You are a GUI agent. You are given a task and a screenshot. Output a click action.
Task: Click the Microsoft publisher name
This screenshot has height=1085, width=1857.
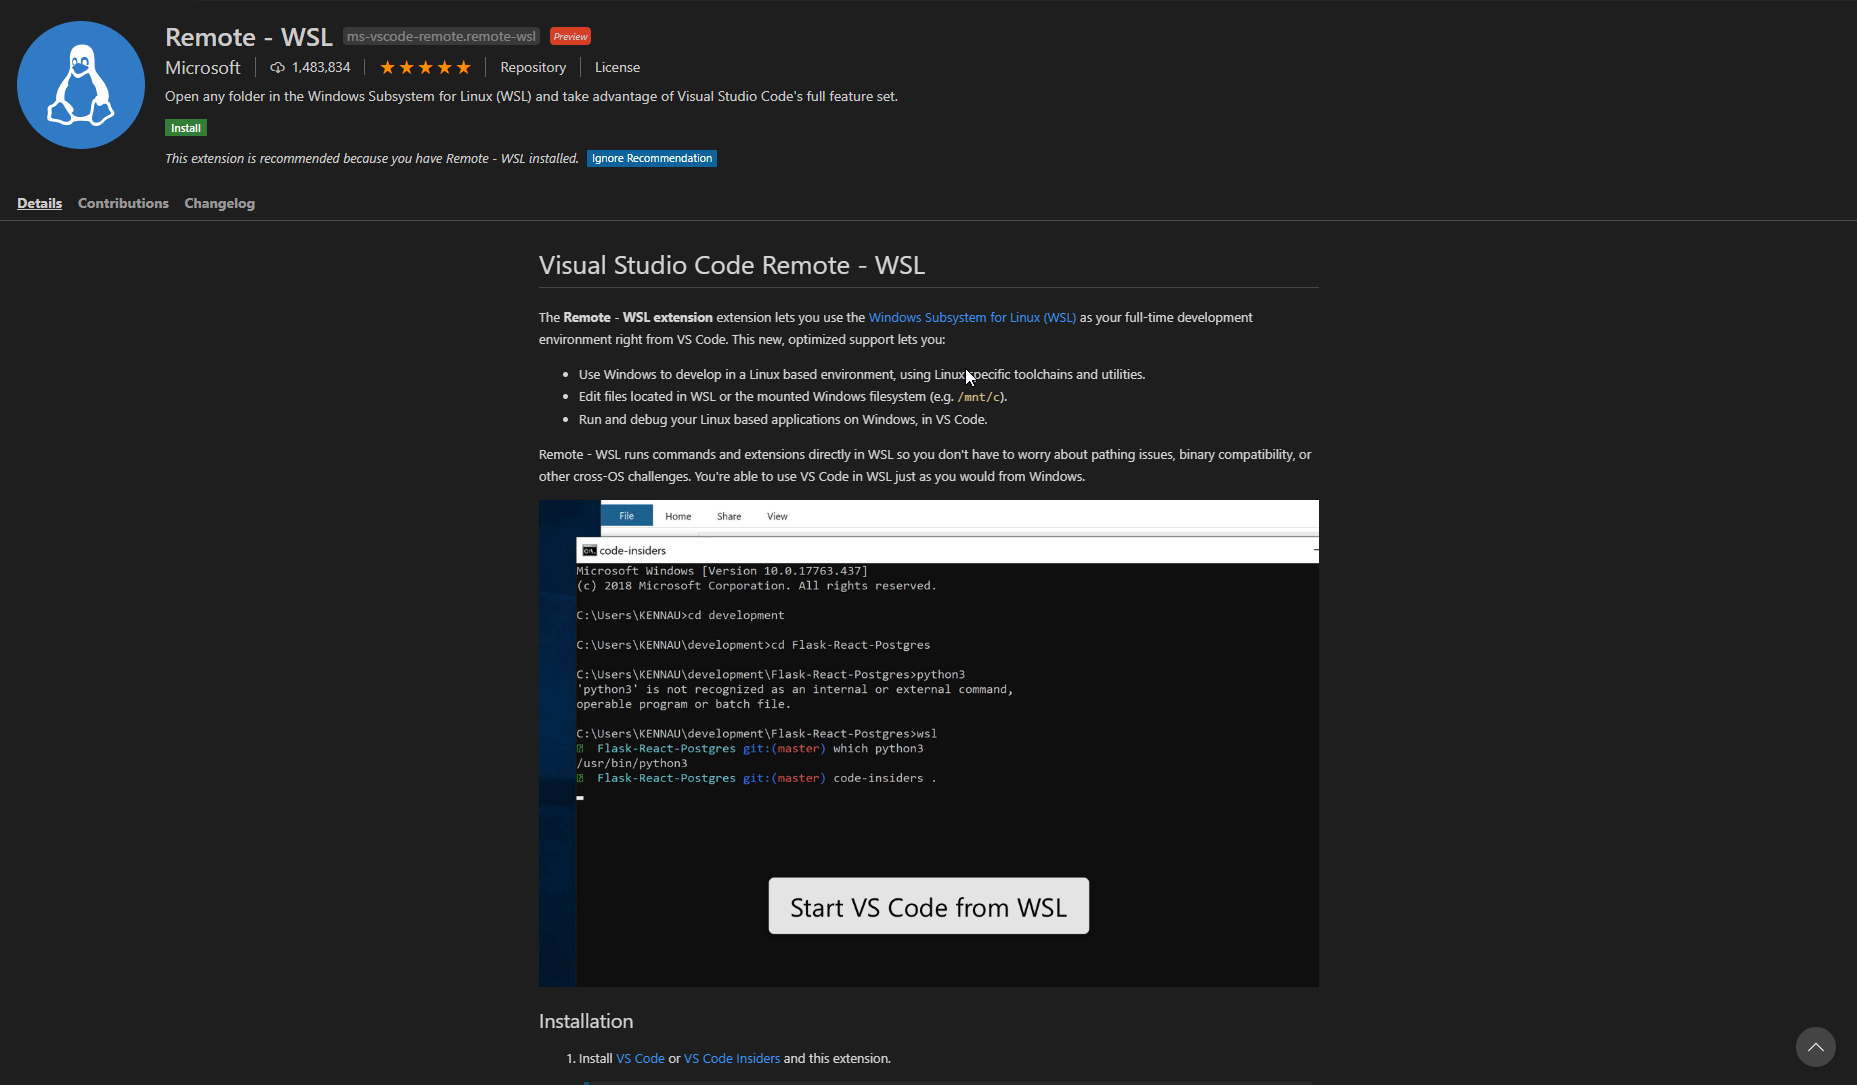(x=203, y=67)
